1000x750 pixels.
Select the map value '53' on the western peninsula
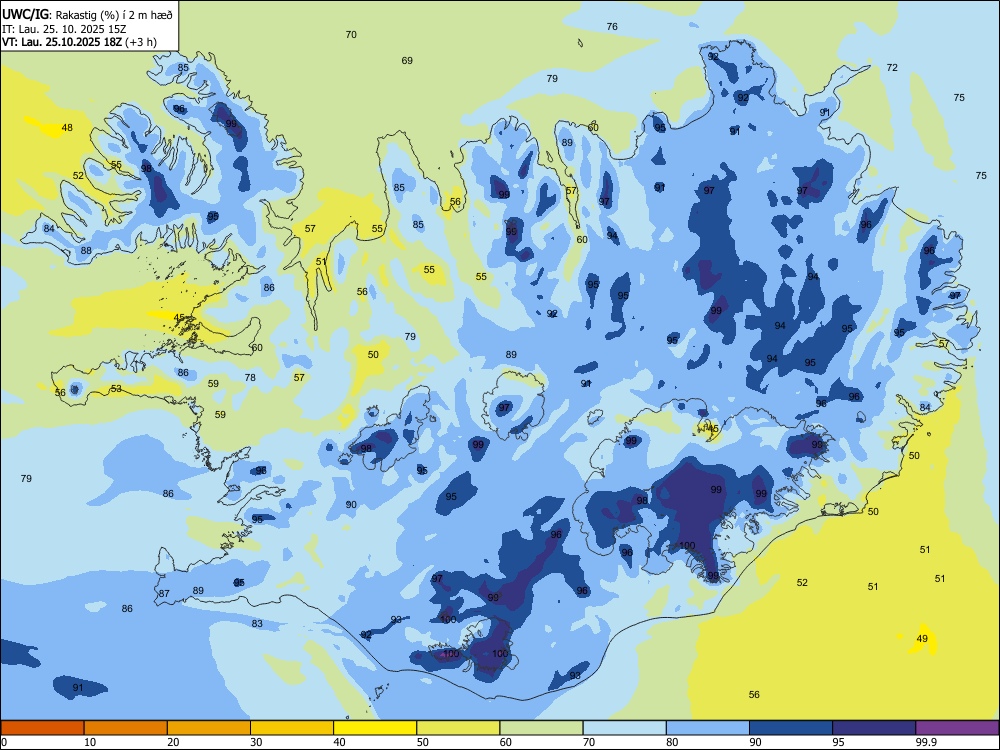tap(116, 388)
